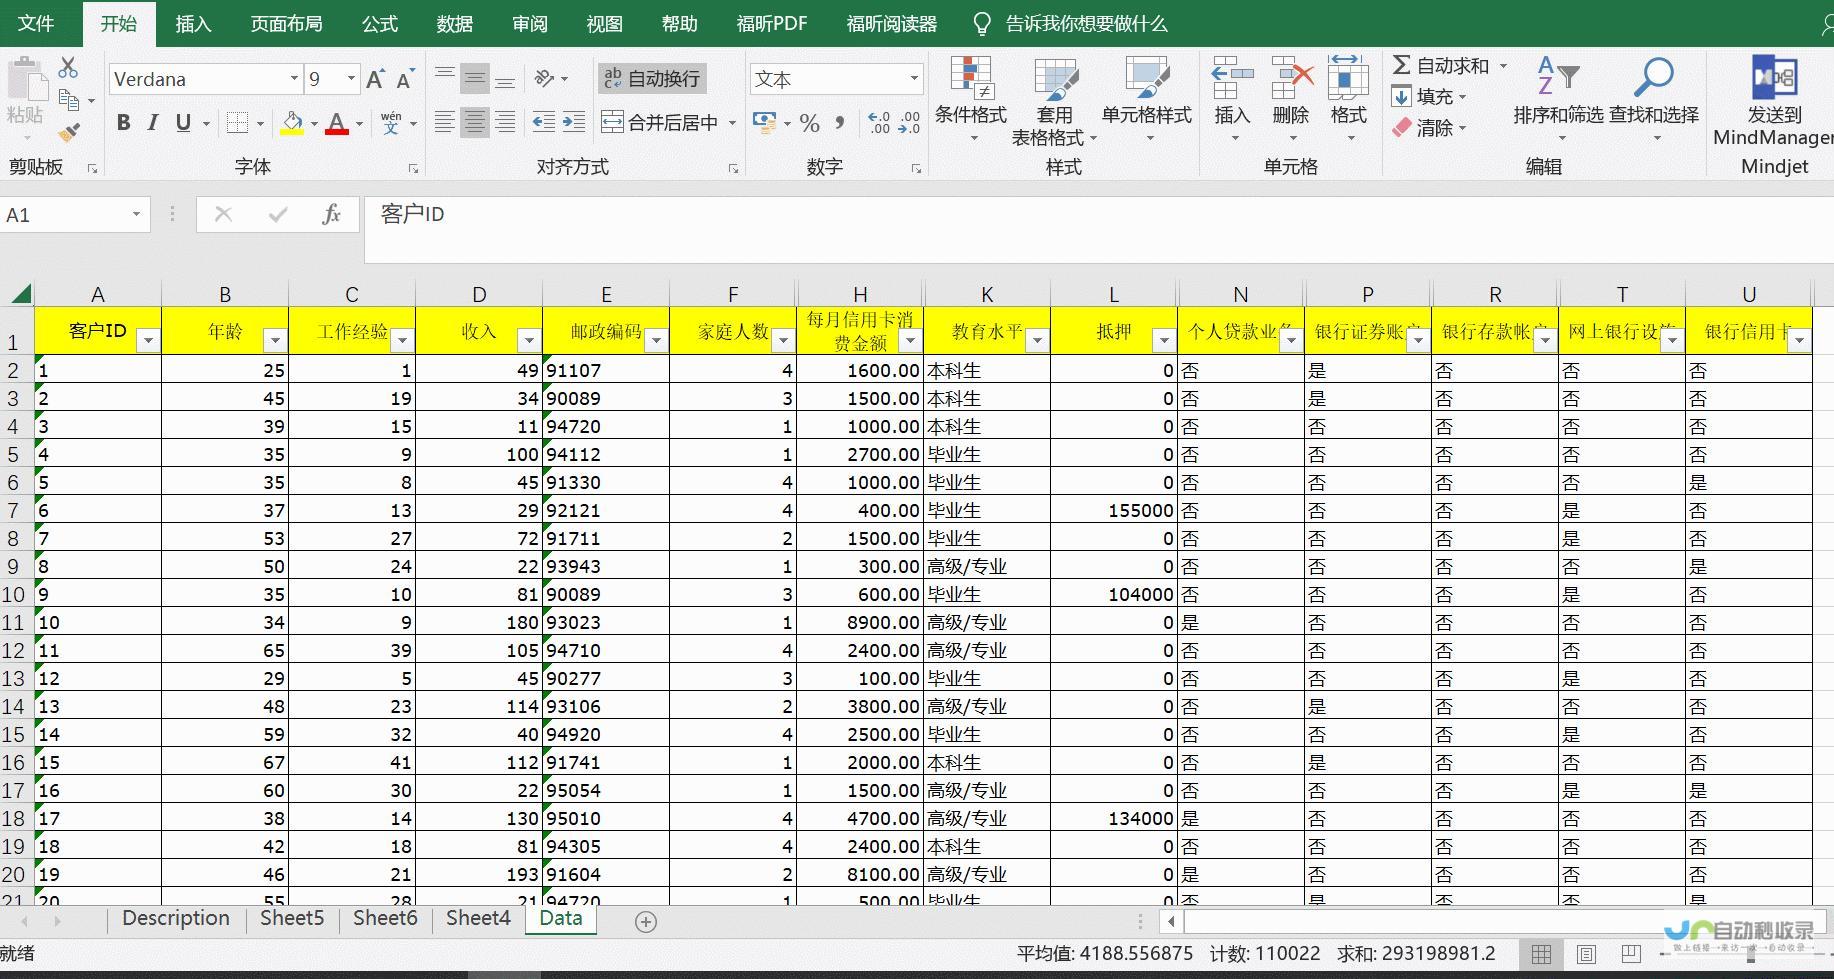This screenshot has height=979, width=1834.
Task: Apply comma style format
Action: tap(839, 123)
